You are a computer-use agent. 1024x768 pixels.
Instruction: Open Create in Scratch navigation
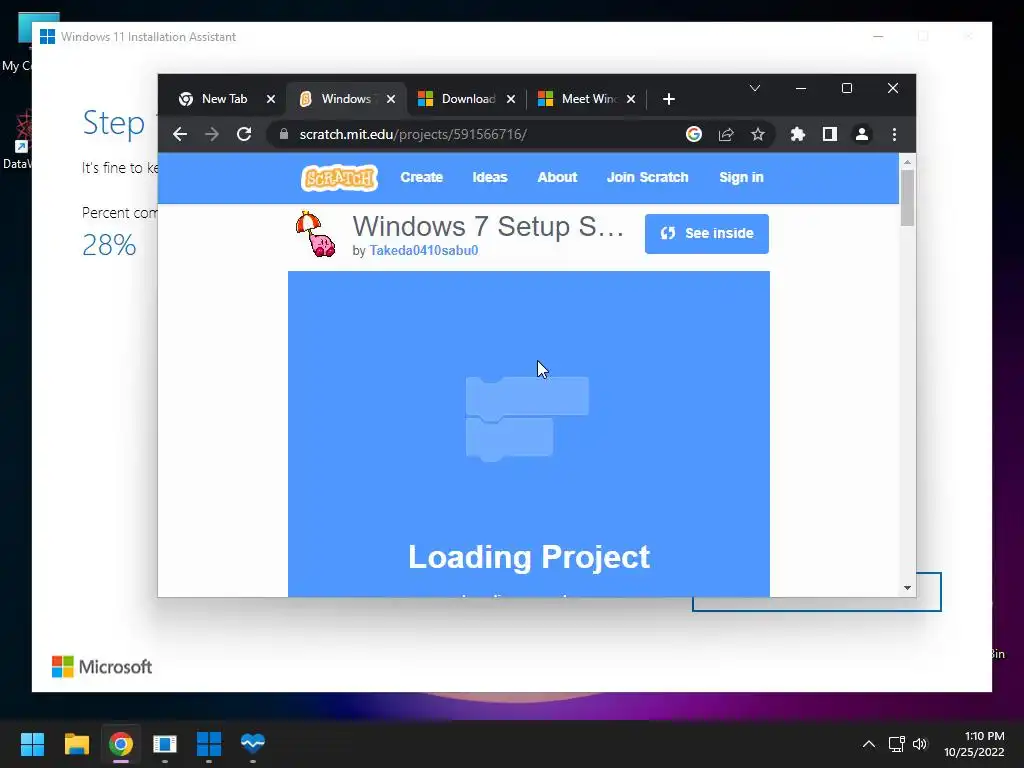421,178
